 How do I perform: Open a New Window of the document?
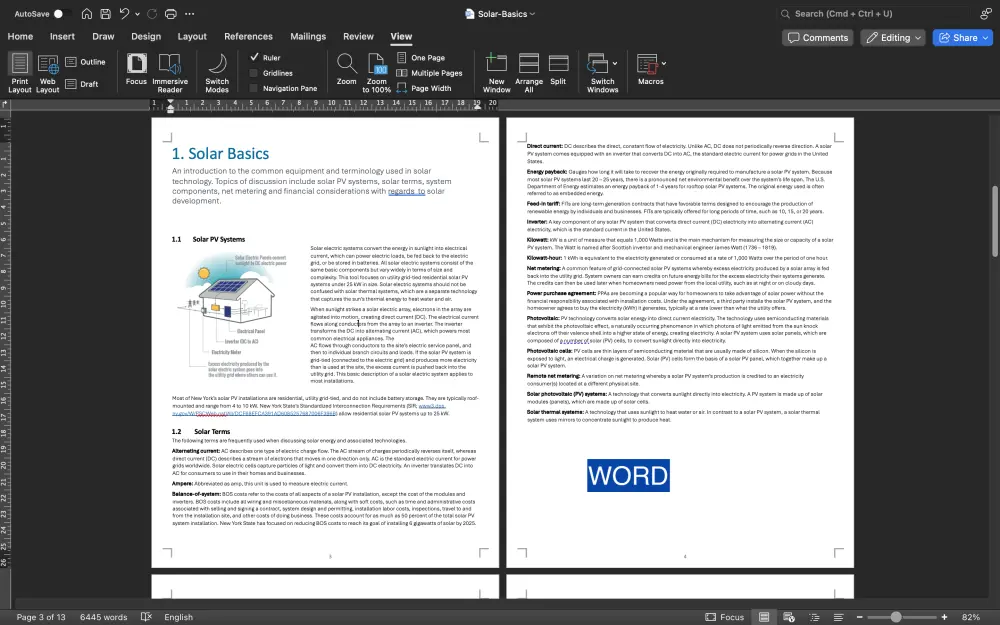click(496, 70)
